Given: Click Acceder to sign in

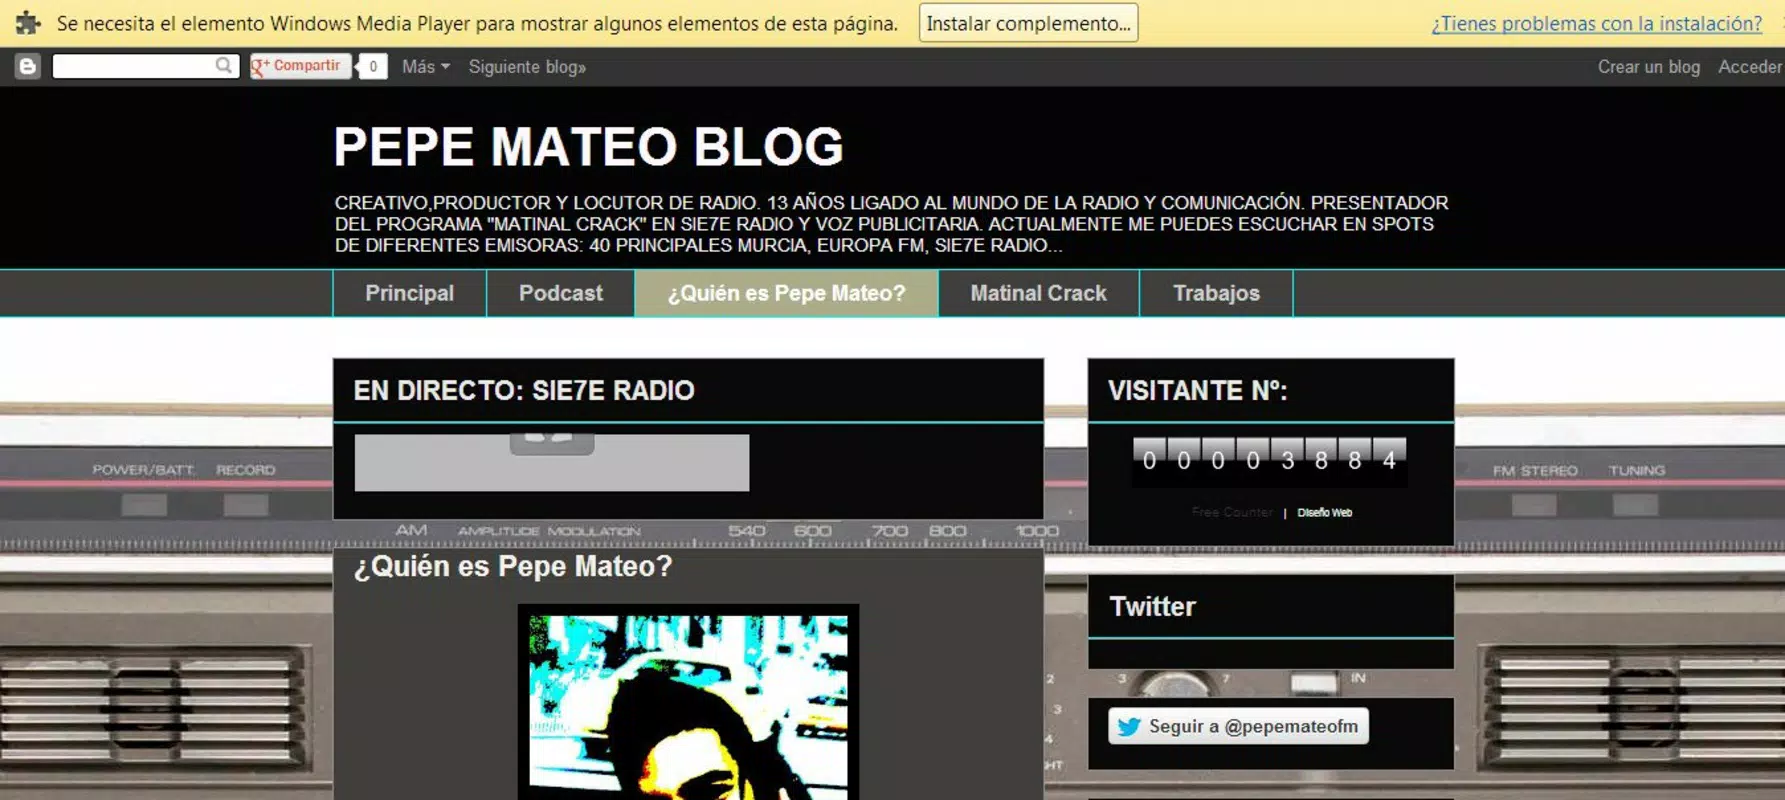Looking at the screenshot, I should coord(1750,67).
